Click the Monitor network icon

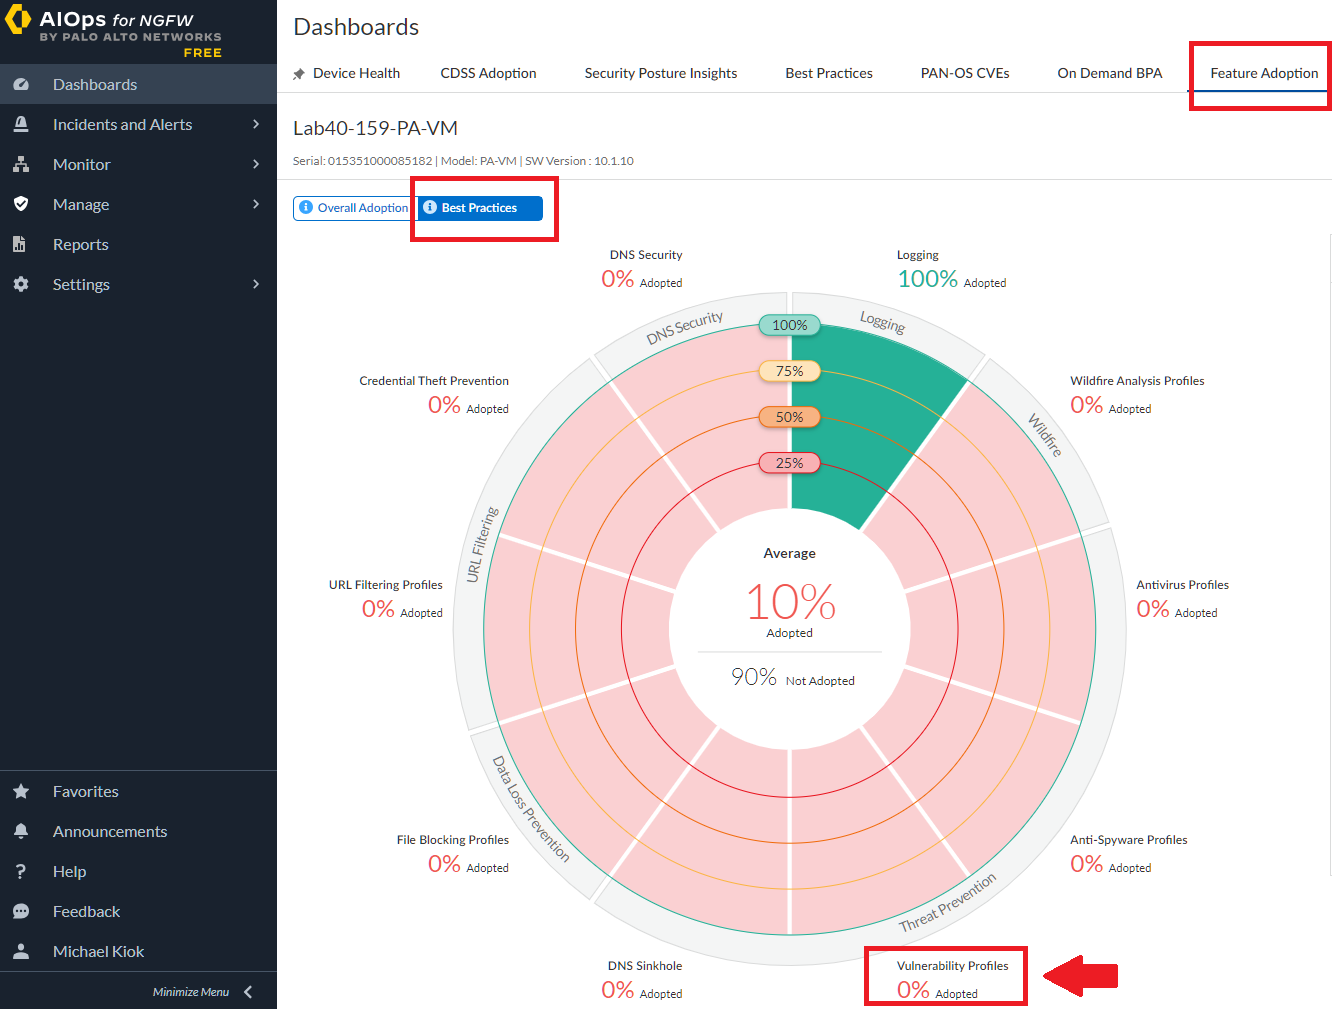tap(21, 165)
